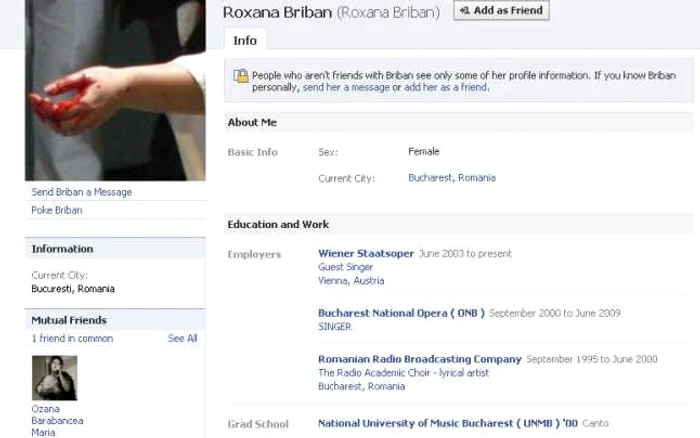Click Send Briban a Message
This screenshot has width=700, height=438.
tap(82, 192)
